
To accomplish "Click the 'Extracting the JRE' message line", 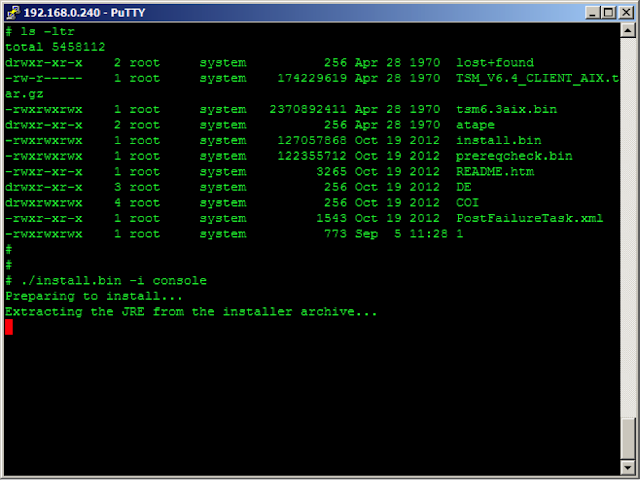I will [191, 312].
